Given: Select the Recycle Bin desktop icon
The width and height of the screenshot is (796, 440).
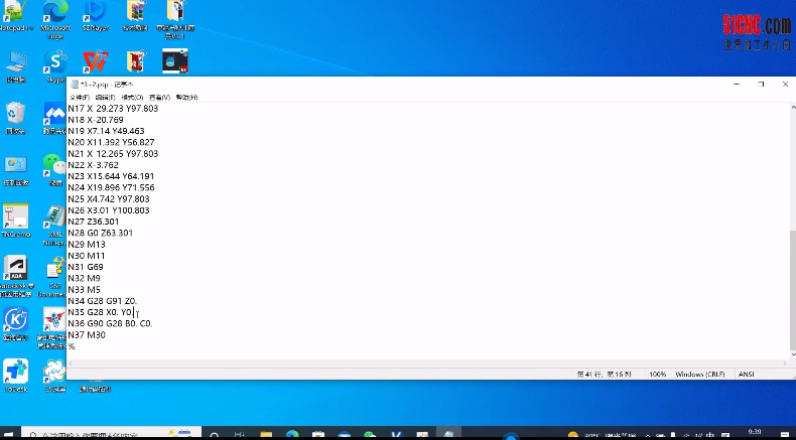Looking at the screenshot, I should click(x=15, y=114).
